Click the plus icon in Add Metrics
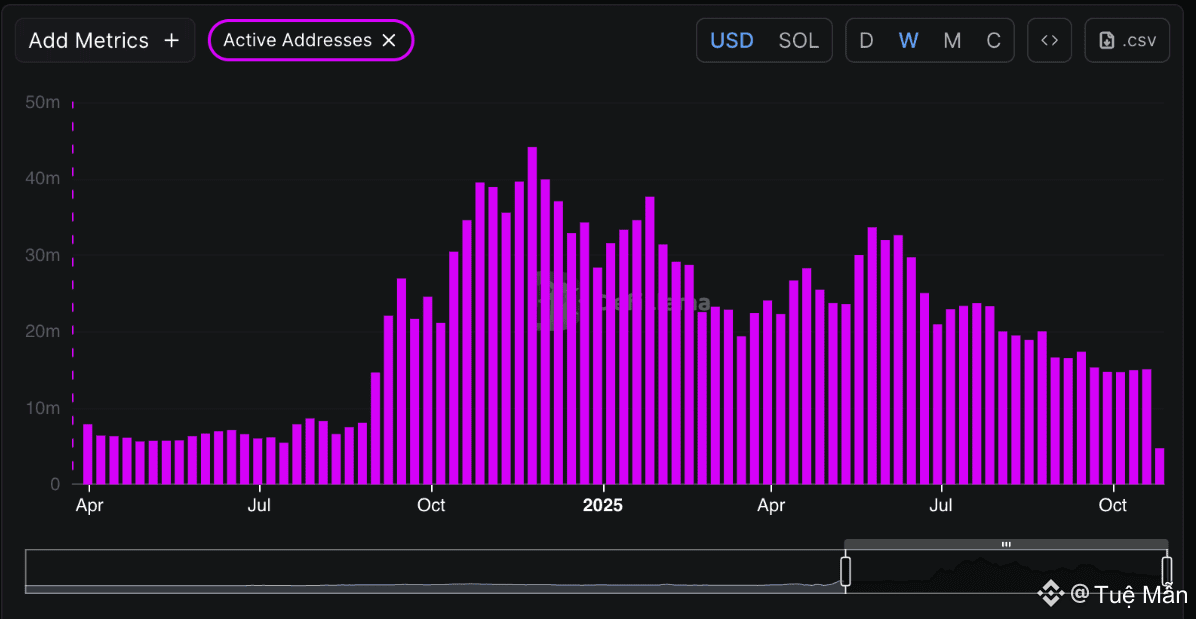1196x619 pixels. 171,41
